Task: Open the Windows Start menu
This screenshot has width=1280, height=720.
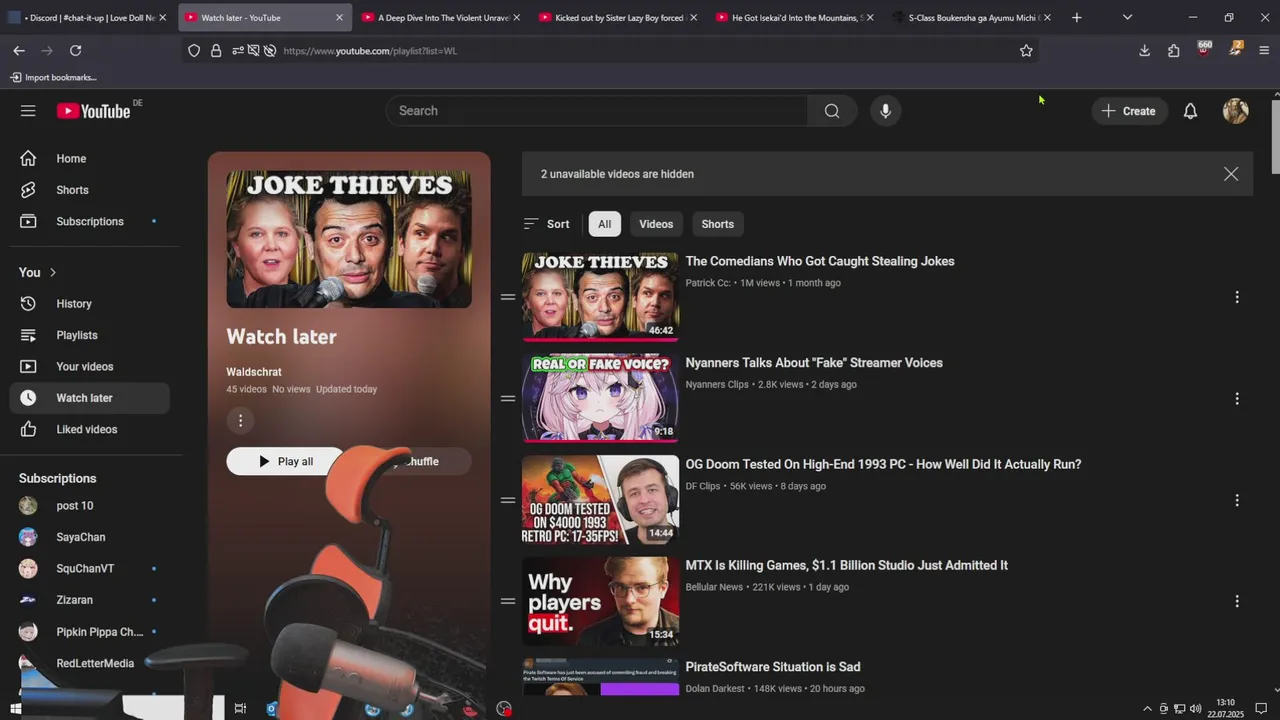Action: (15, 709)
